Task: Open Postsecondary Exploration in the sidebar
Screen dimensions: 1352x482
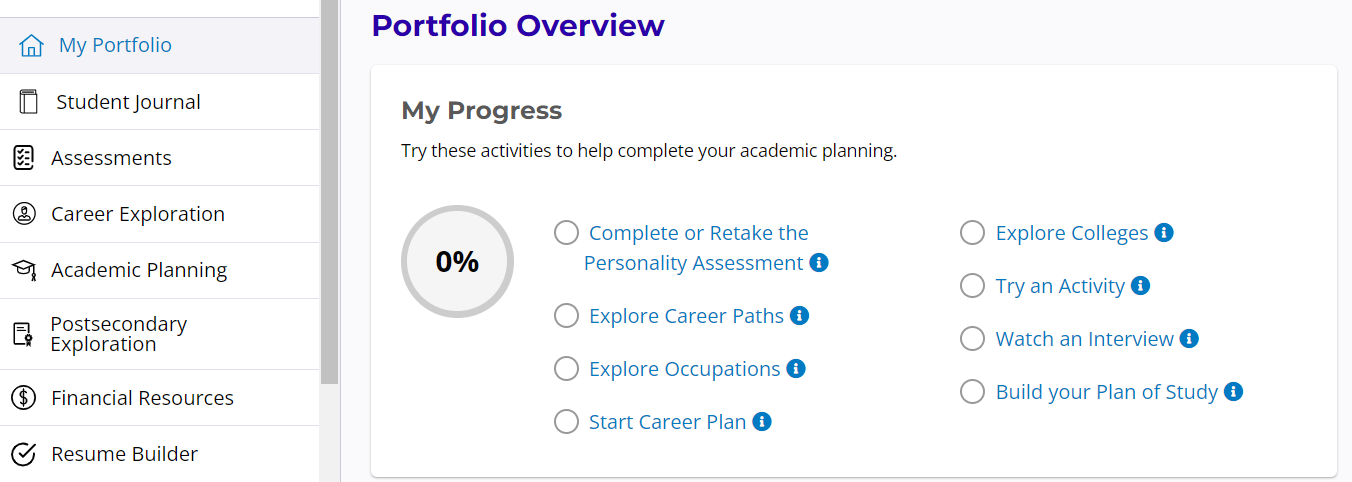Action: point(118,334)
